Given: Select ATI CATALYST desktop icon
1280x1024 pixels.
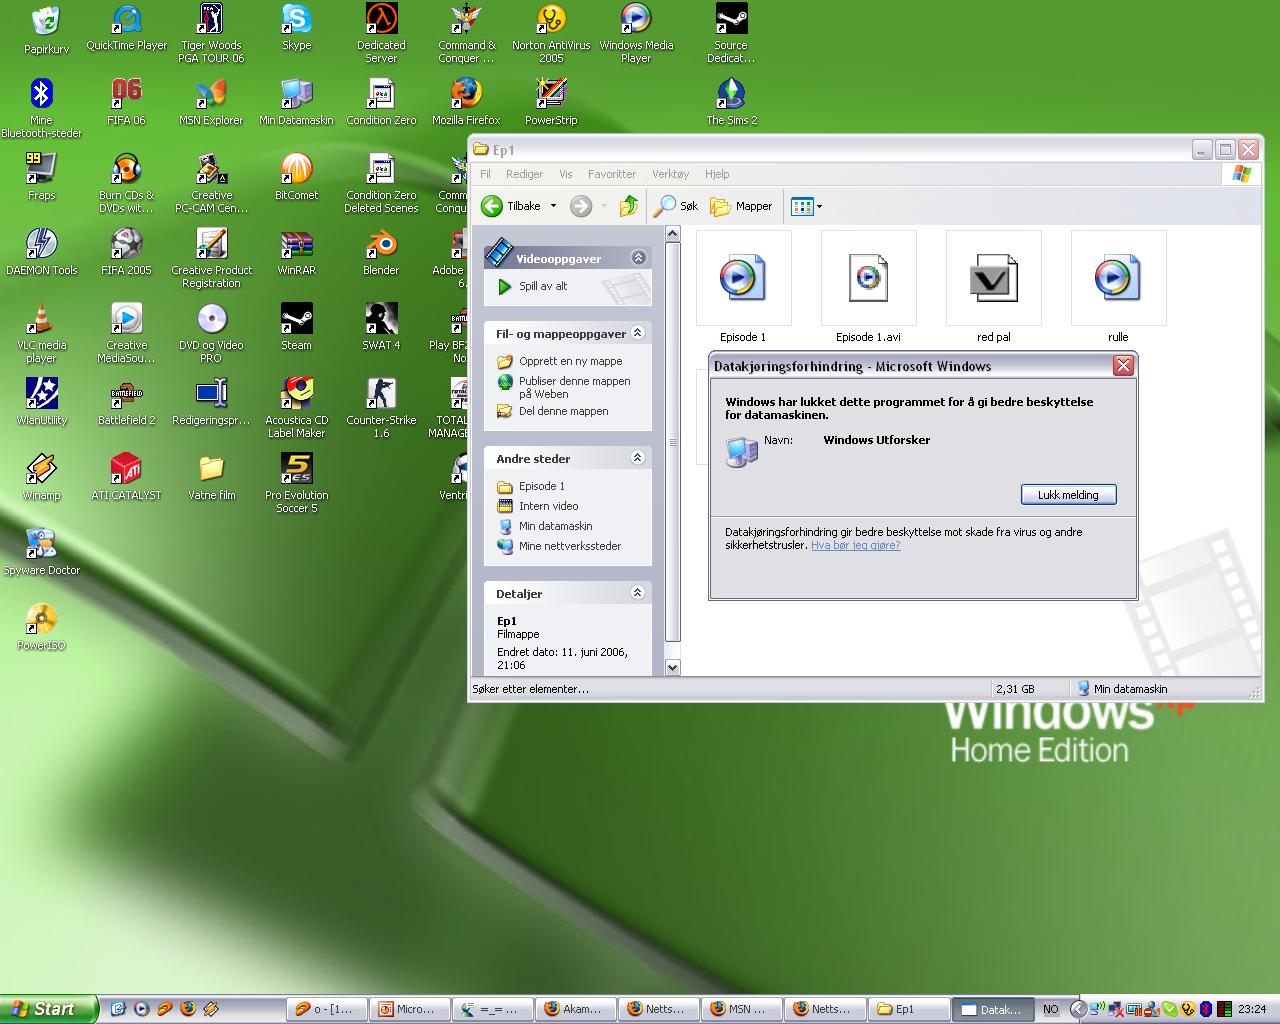Looking at the screenshot, I should [x=126, y=477].
